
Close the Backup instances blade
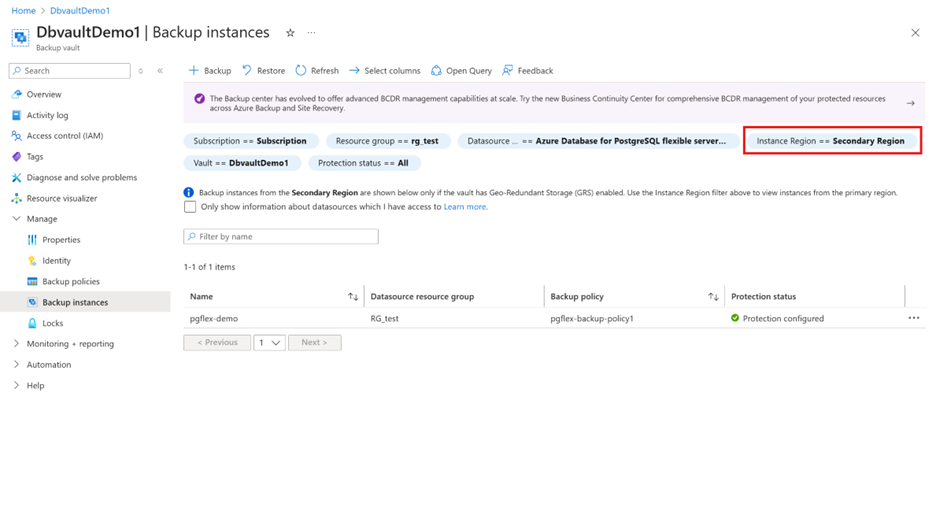(x=915, y=33)
